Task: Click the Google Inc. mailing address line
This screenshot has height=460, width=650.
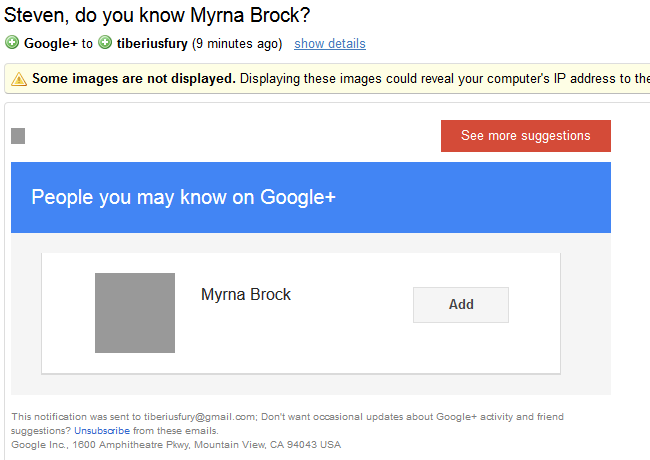Action: click(x=175, y=444)
